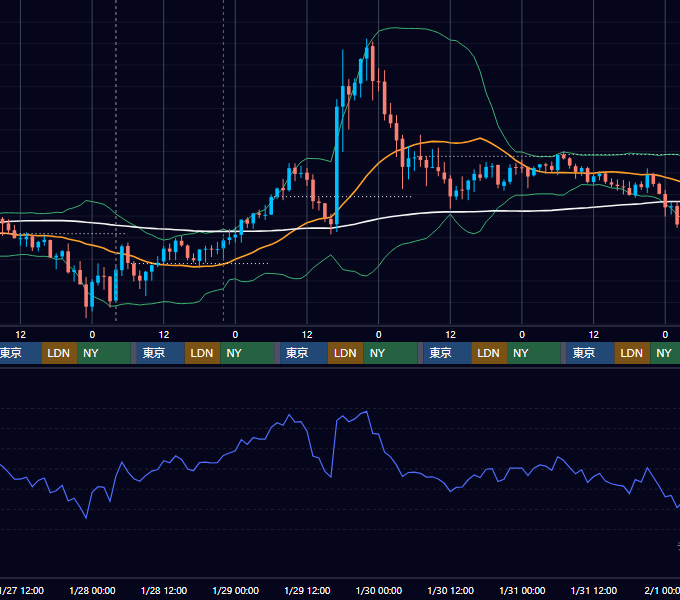
Task: Click the 1/30 00:00 date label
Action: click(x=379, y=590)
